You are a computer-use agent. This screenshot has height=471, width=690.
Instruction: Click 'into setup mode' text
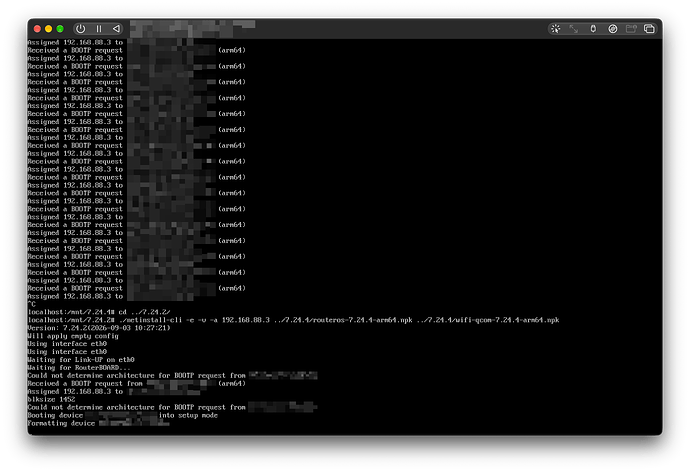(x=188, y=415)
